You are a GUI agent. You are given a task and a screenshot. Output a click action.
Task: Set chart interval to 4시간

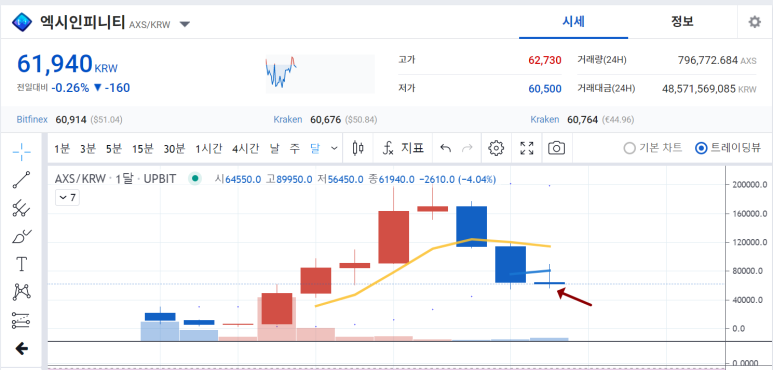point(246,148)
